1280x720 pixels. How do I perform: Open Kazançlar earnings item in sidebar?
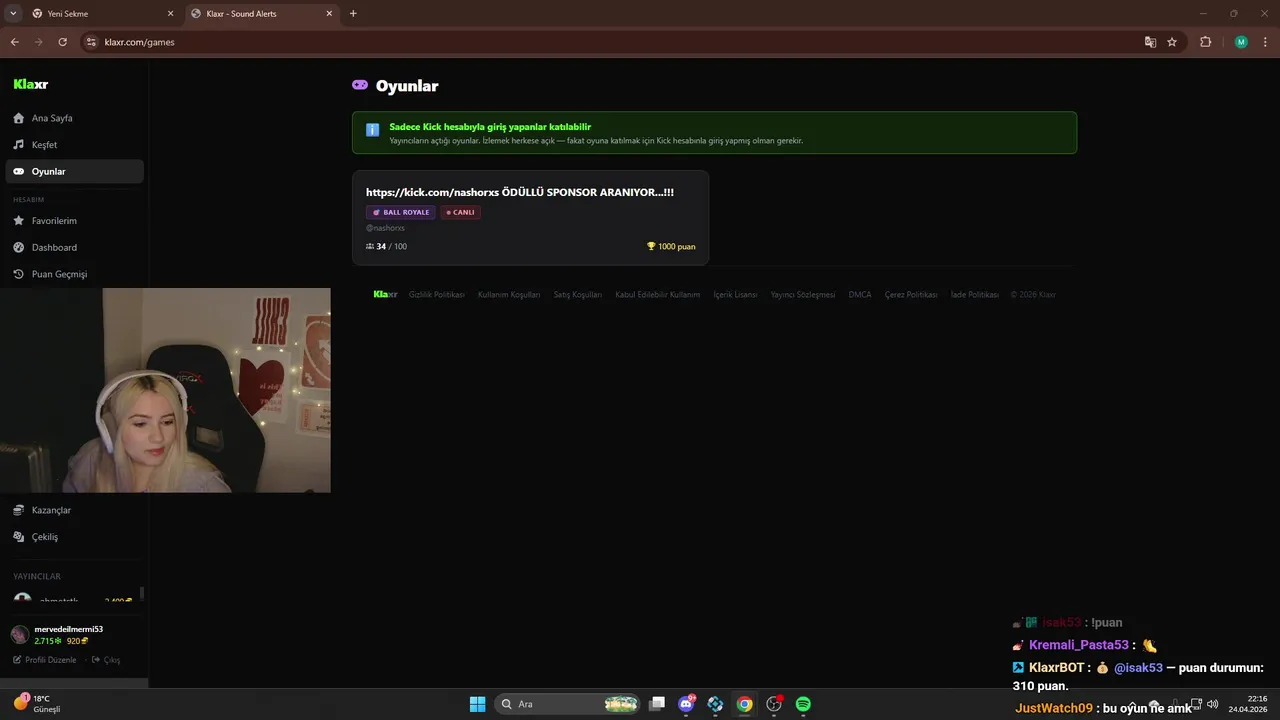coord(74,510)
